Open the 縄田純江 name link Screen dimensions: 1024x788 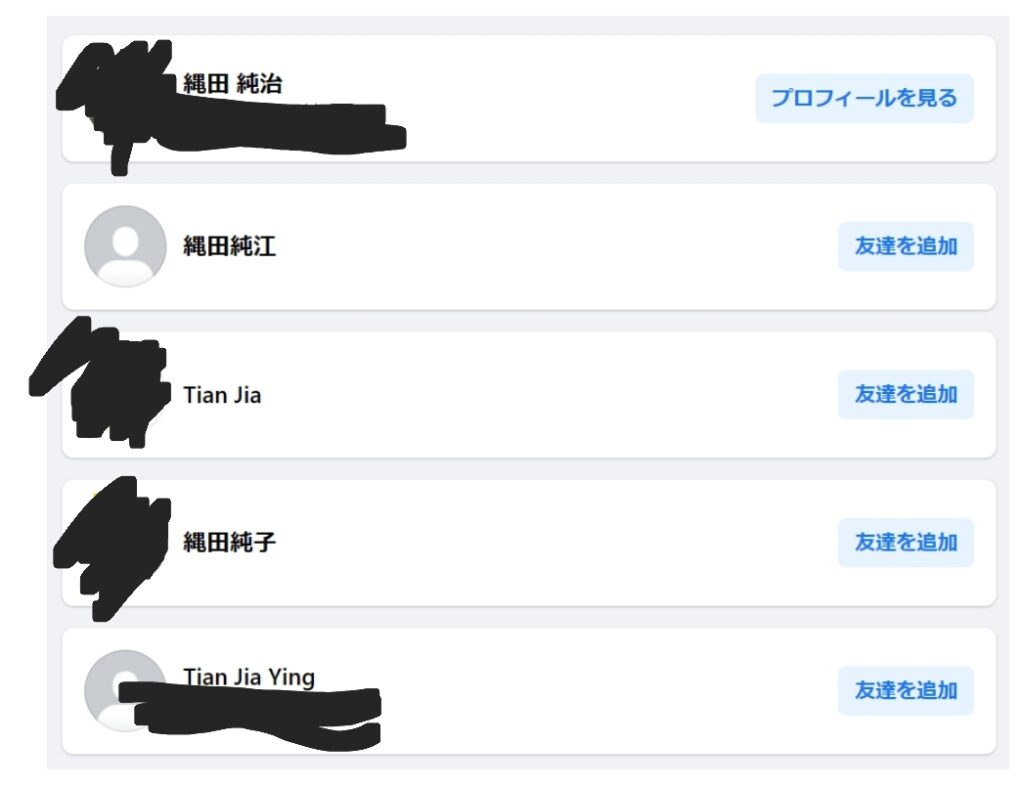(x=229, y=247)
